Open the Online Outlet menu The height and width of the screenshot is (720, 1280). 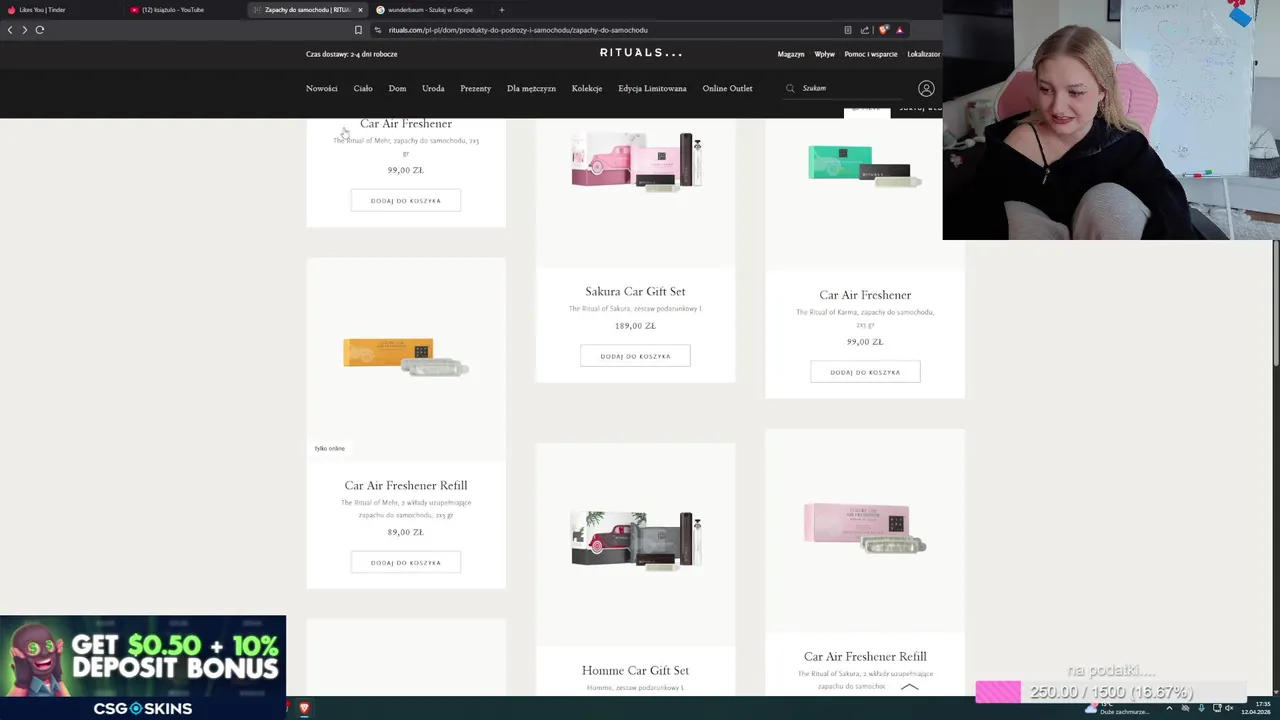[x=727, y=88]
